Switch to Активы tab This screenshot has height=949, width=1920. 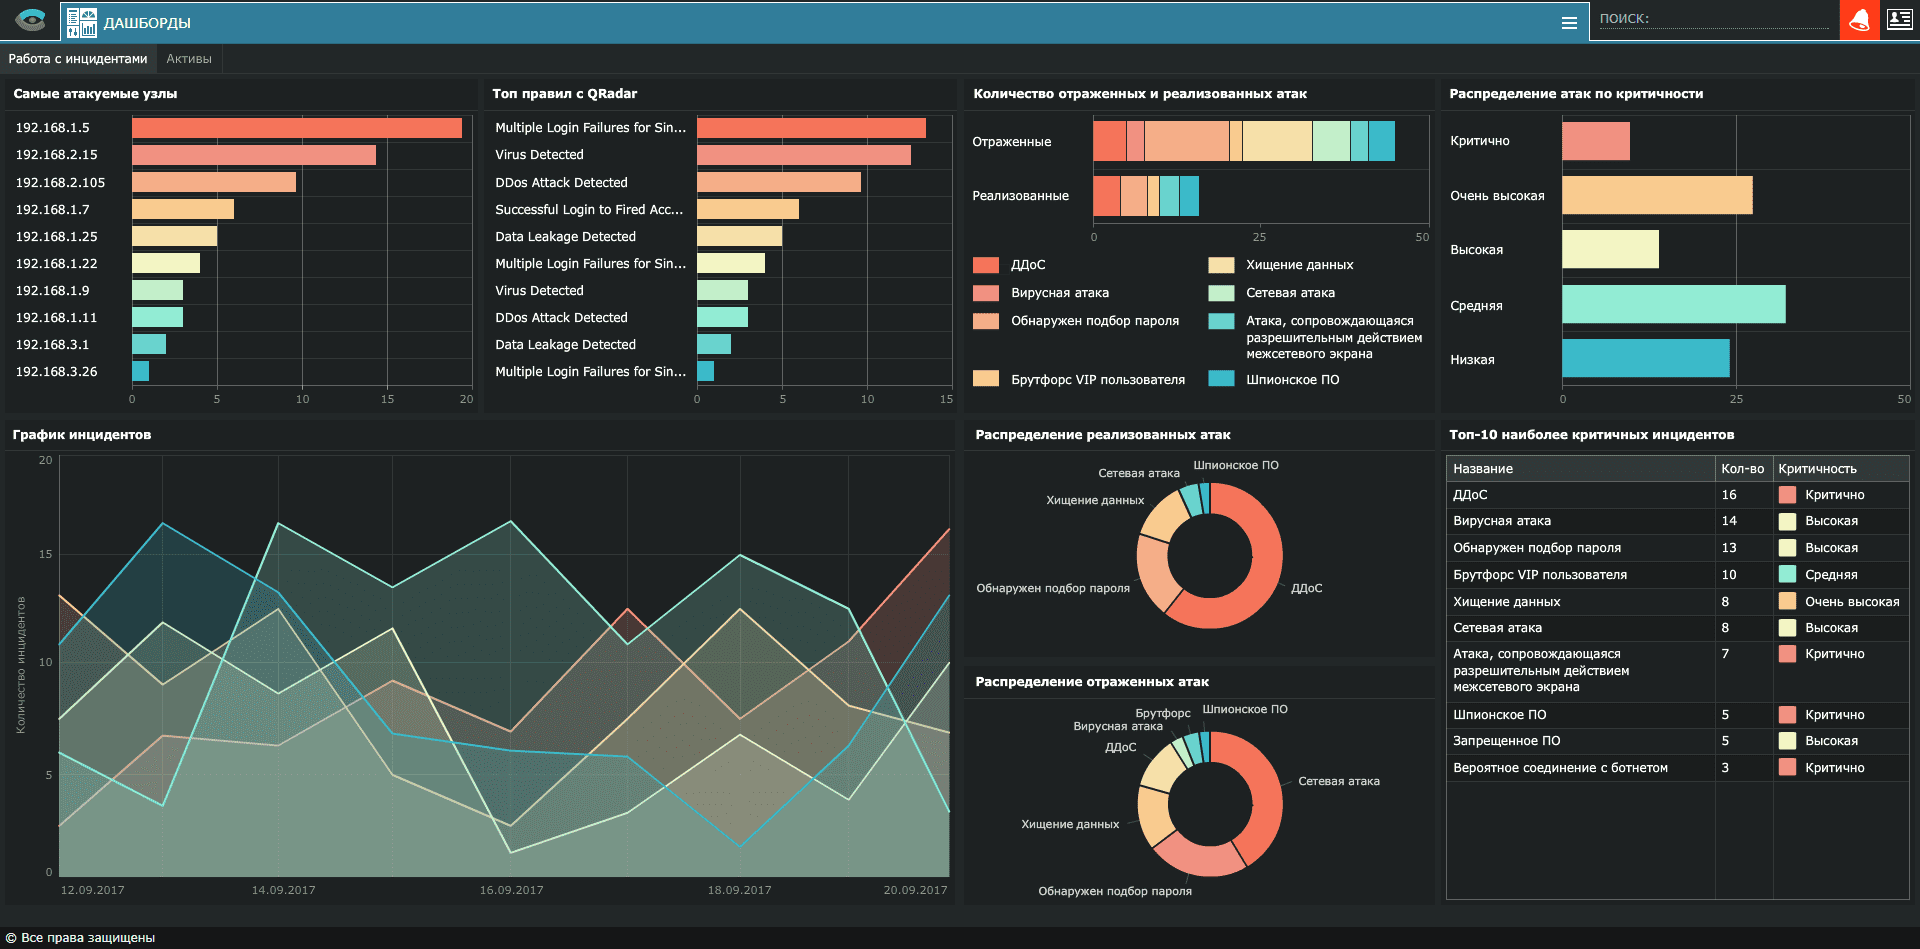[189, 59]
